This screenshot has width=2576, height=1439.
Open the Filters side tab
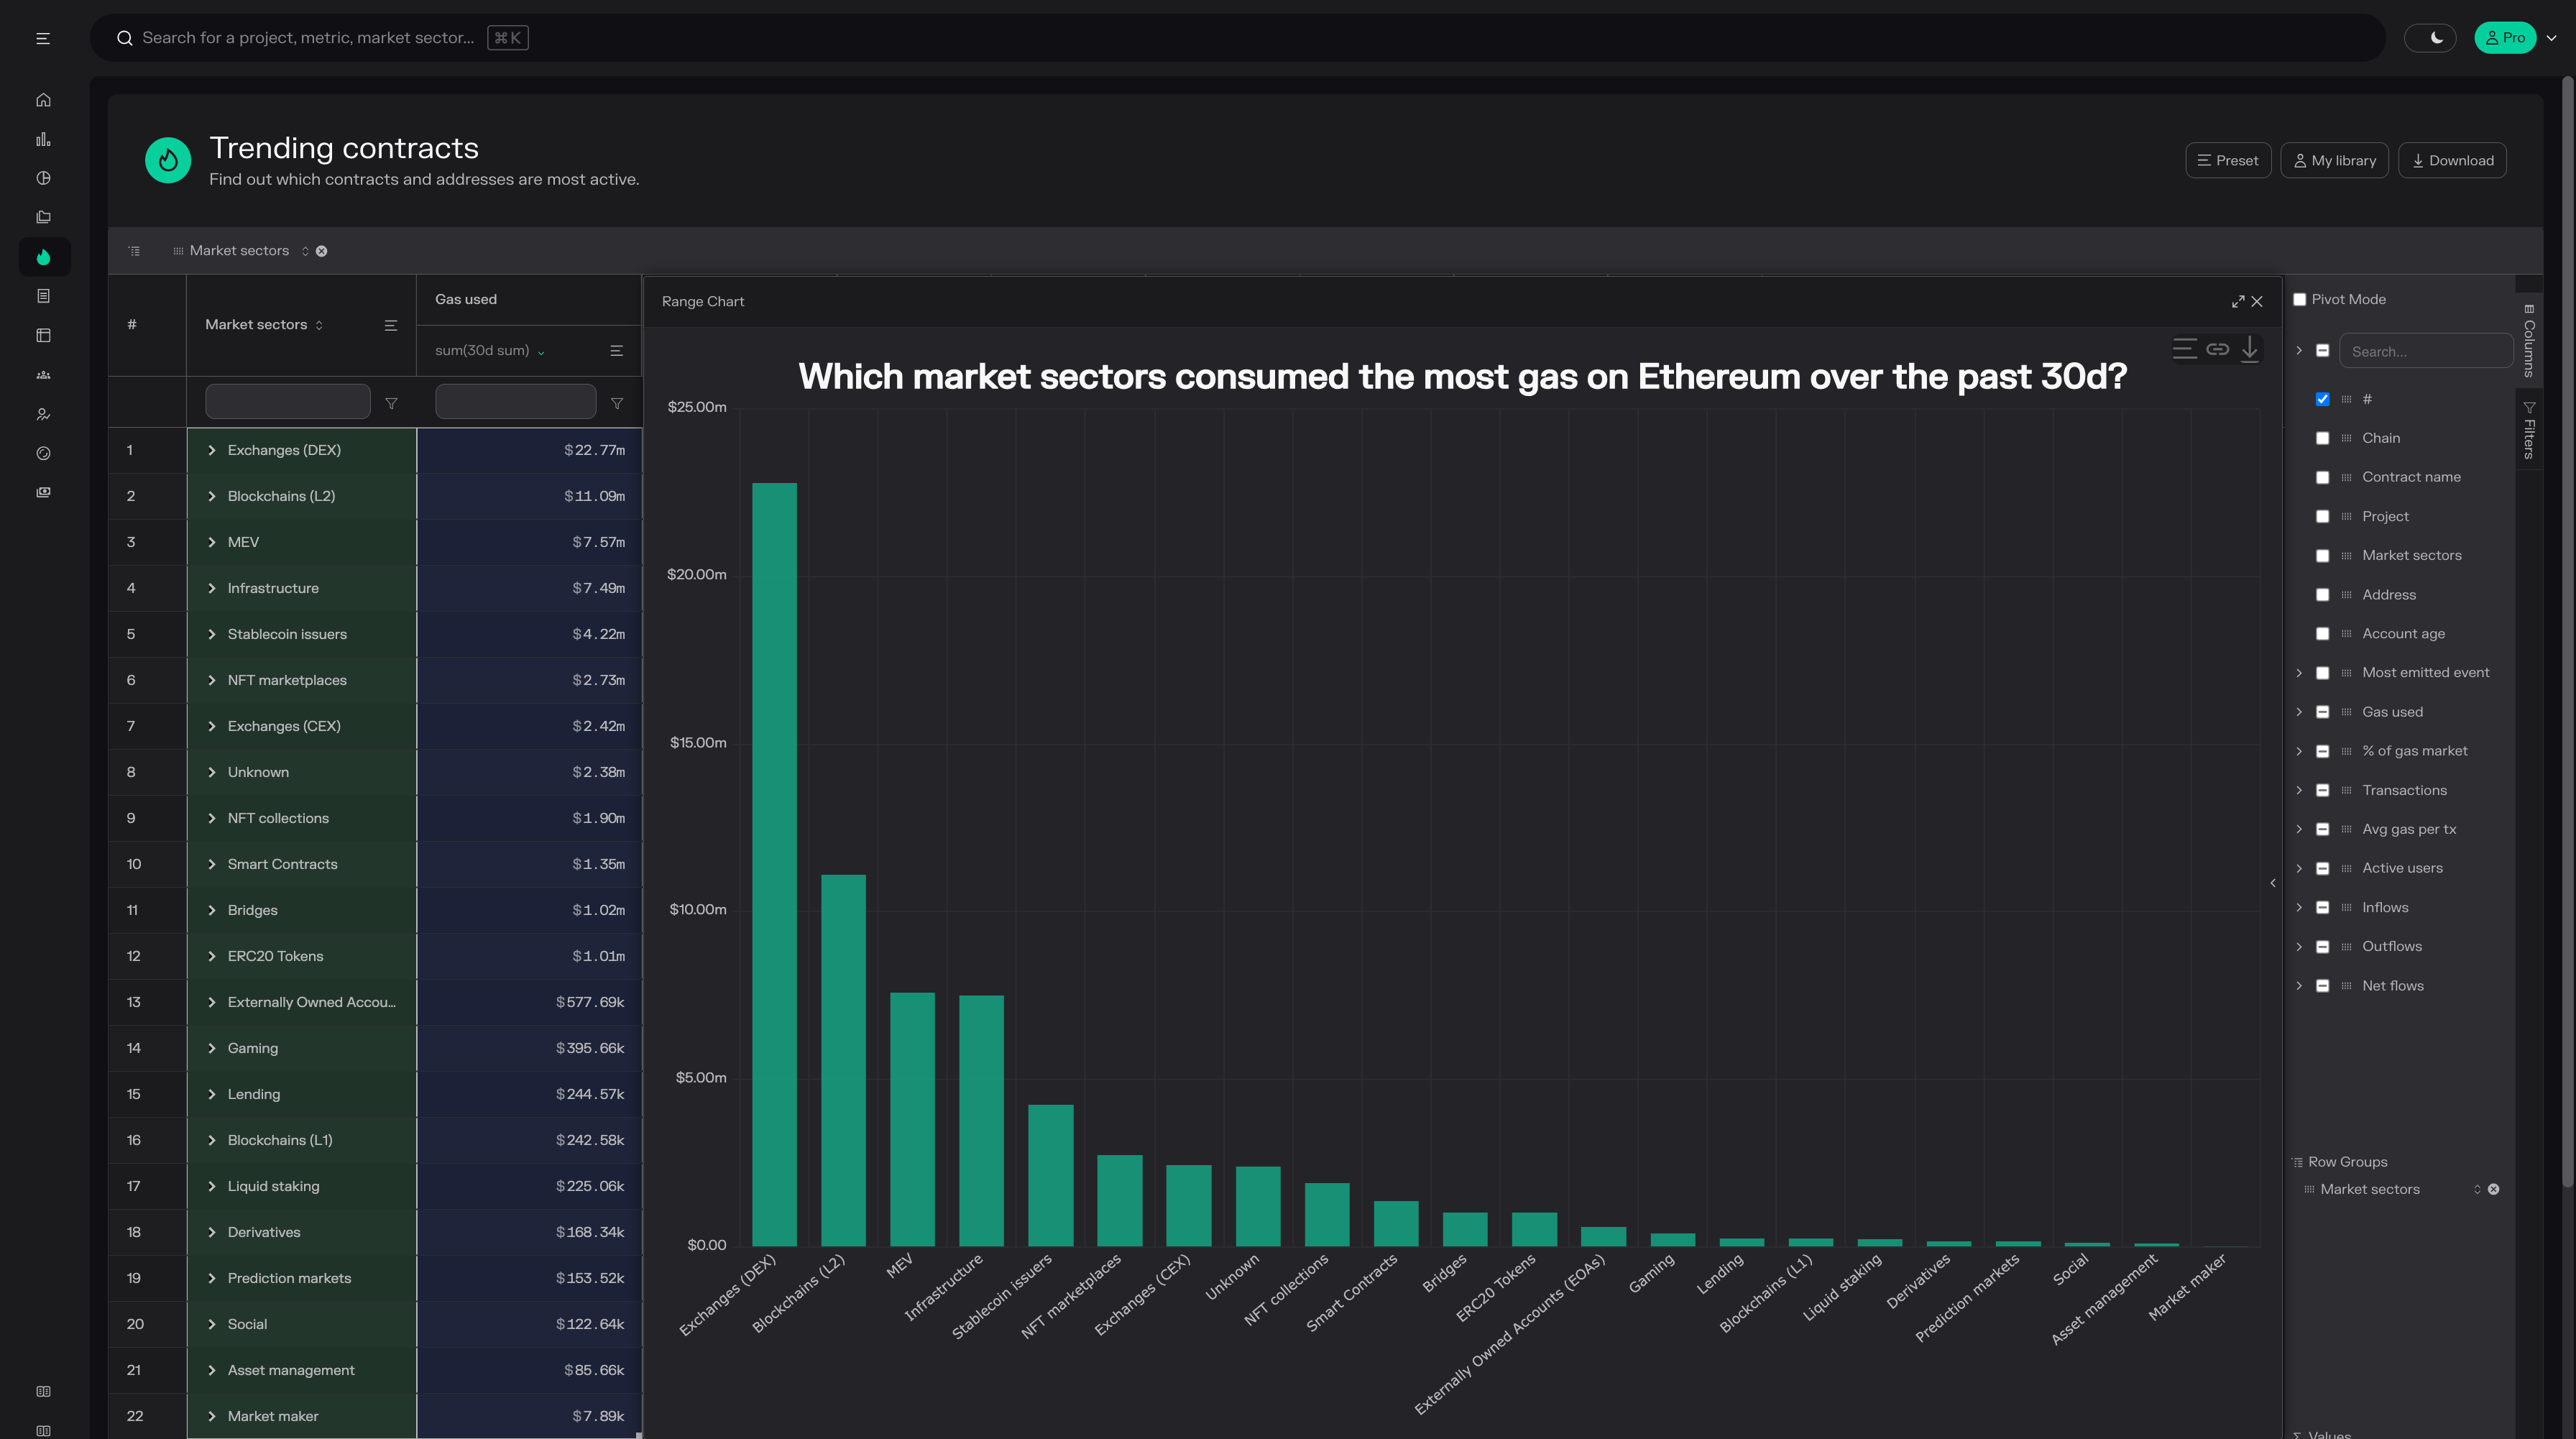tap(2528, 431)
